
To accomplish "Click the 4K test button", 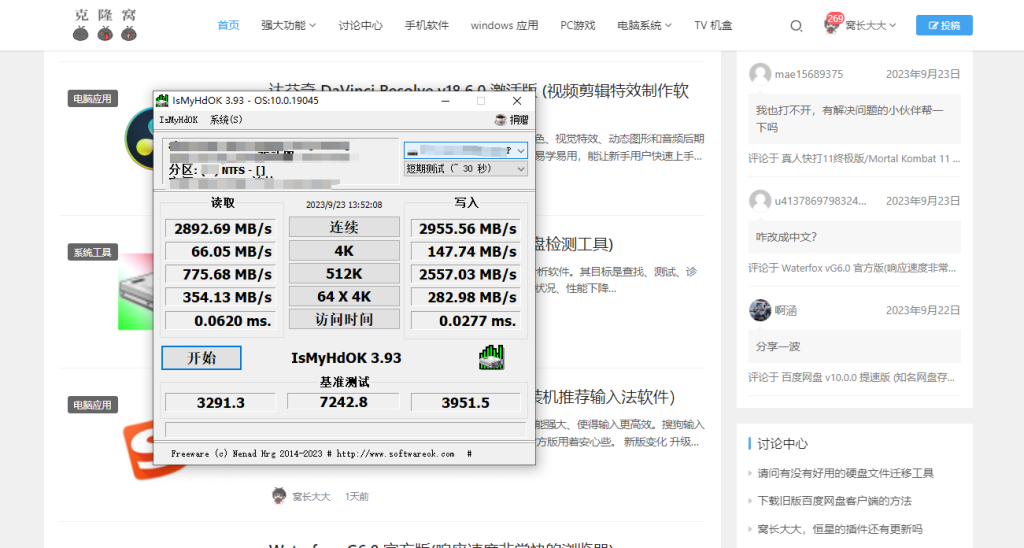I will tap(344, 251).
